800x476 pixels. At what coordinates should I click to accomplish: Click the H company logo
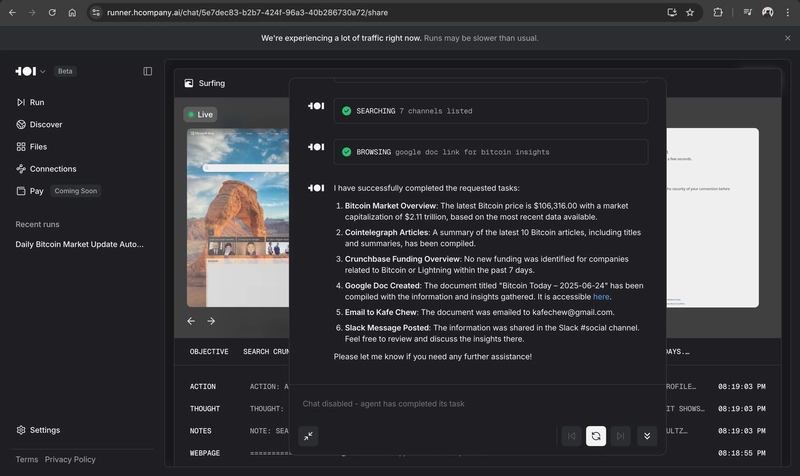pyautogui.click(x=26, y=71)
